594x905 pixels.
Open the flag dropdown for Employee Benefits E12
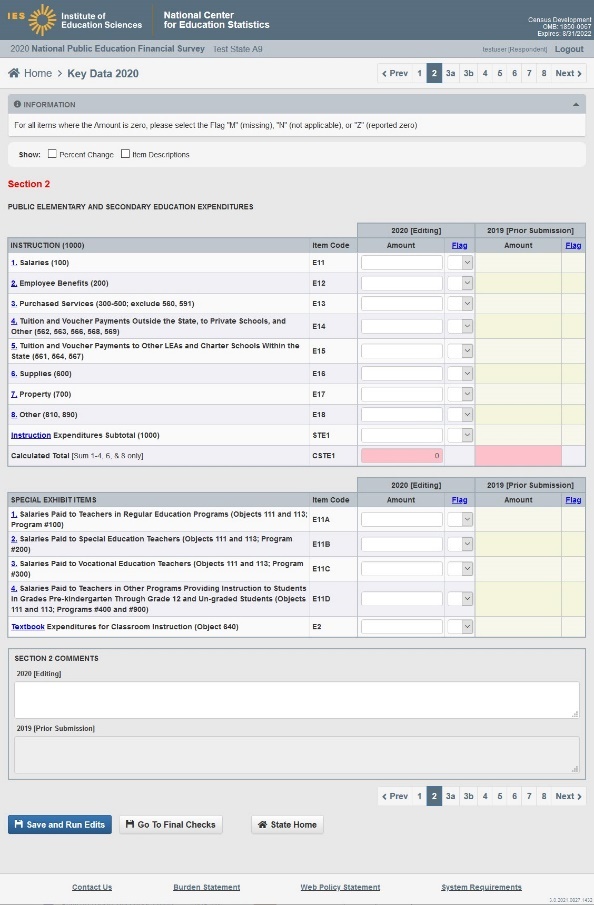pyautogui.click(x=460, y=283)
